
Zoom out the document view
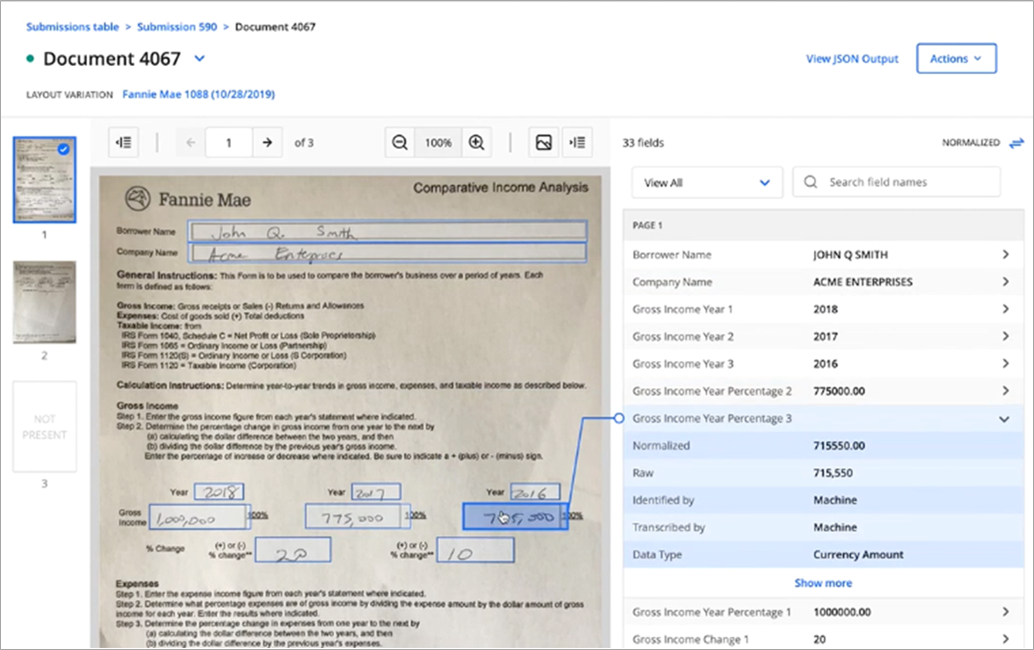click(400, 142)
